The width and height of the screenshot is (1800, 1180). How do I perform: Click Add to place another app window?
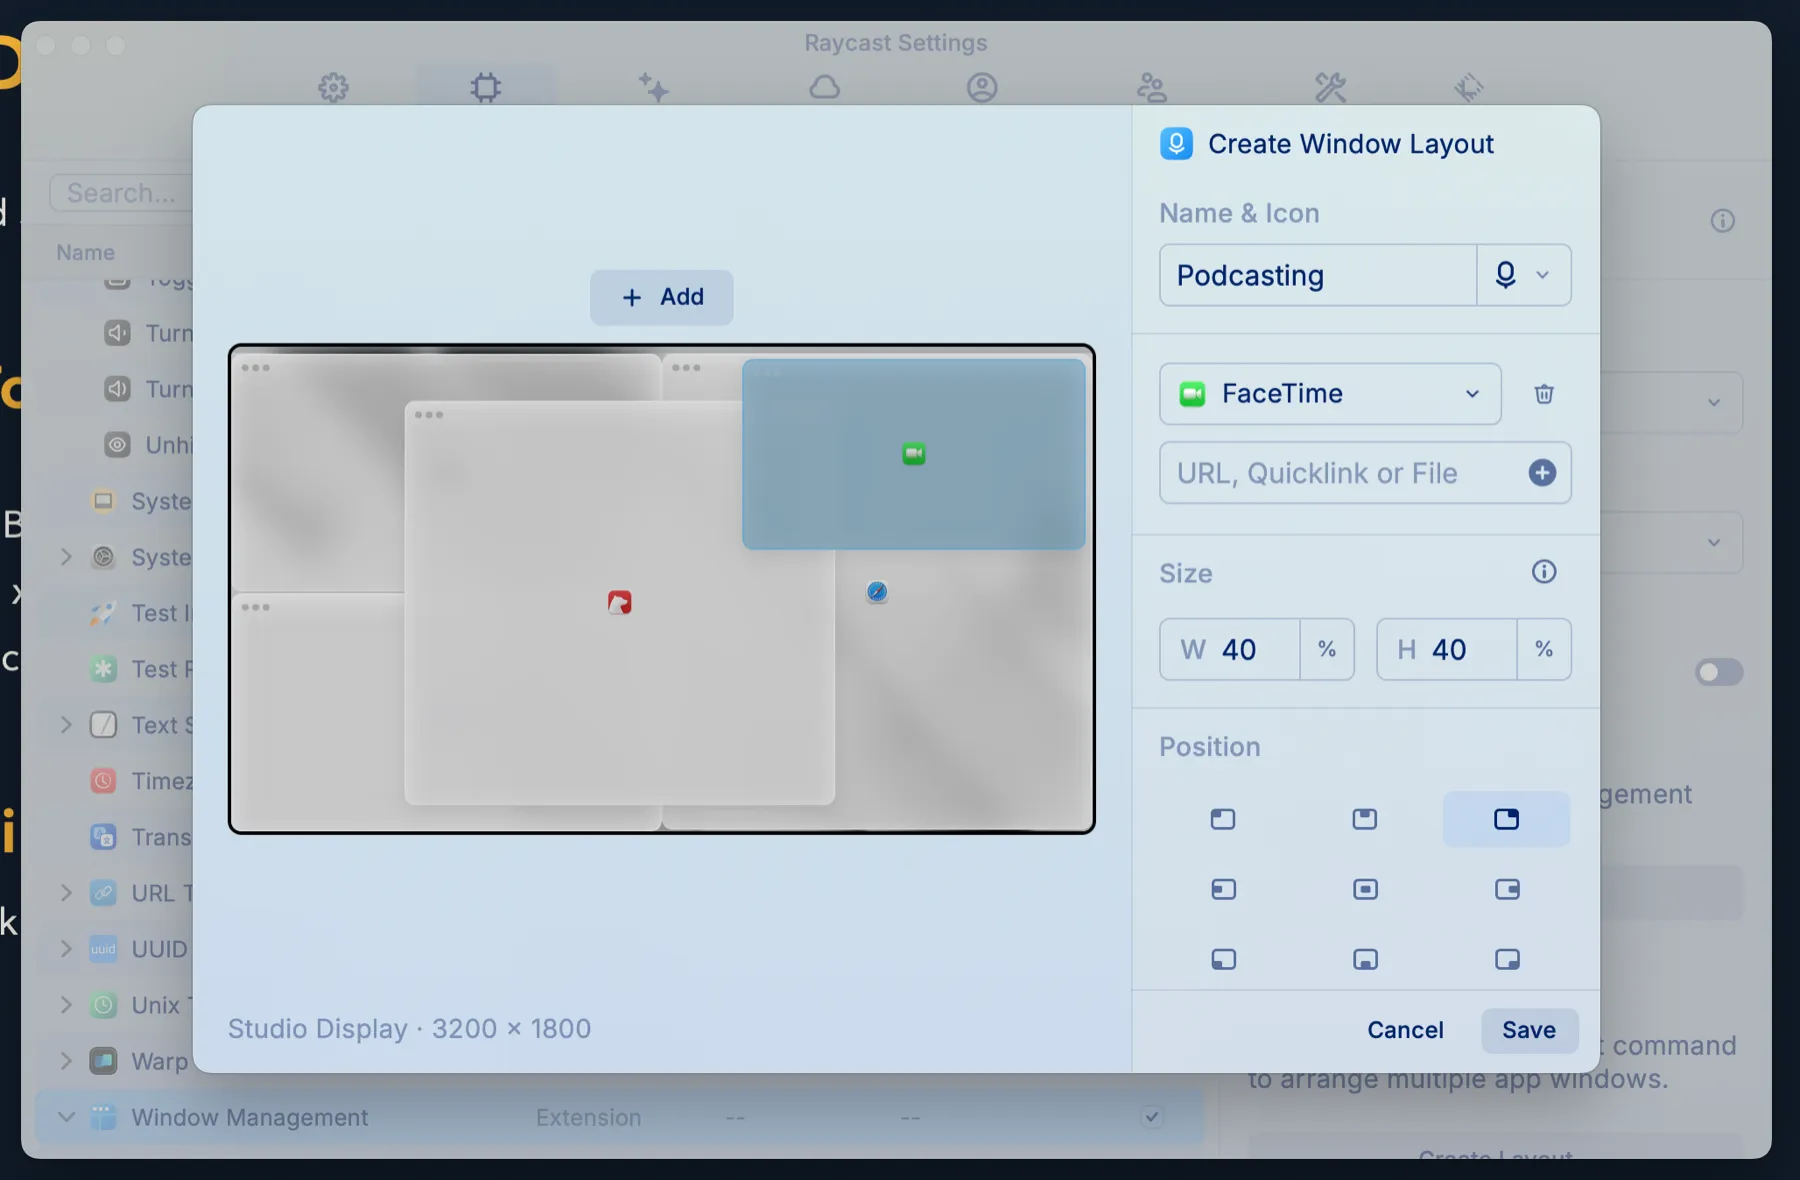(660, 297)
